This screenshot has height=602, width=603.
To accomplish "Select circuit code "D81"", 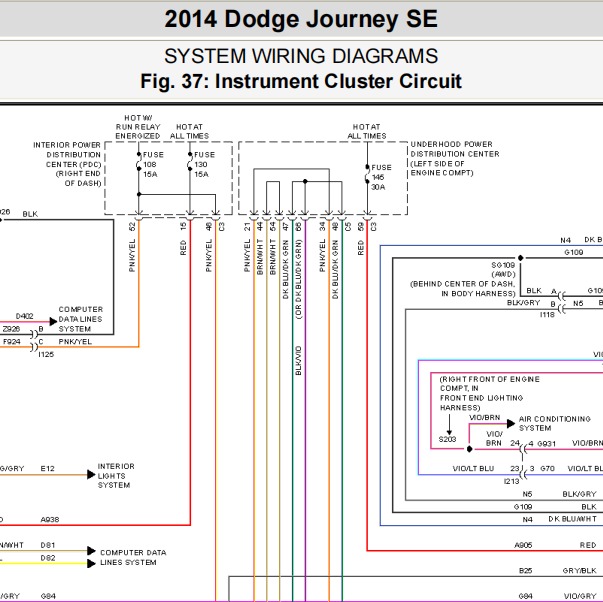I will pos(48,545).
